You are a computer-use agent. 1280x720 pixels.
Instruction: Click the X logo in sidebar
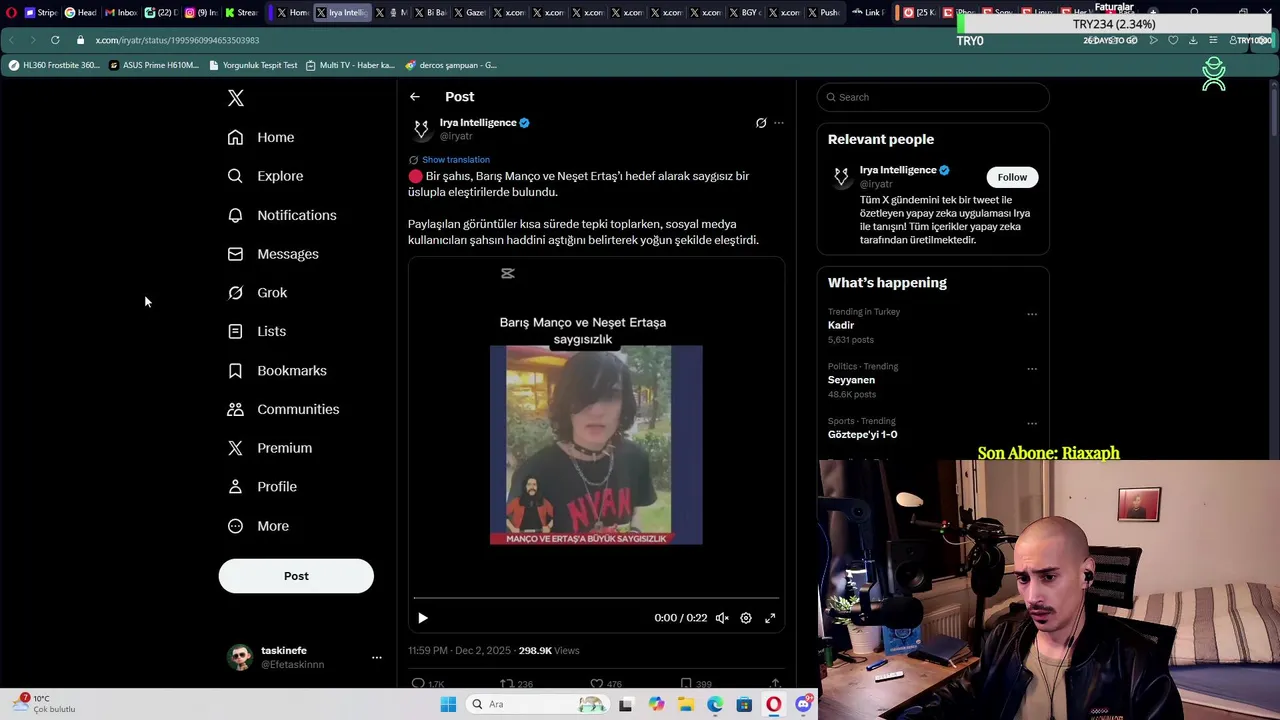[236, 98]
